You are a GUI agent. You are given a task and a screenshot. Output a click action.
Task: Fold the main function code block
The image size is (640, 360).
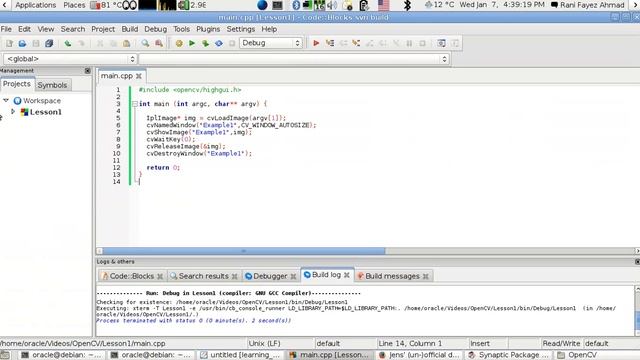[x=135, y=104]
